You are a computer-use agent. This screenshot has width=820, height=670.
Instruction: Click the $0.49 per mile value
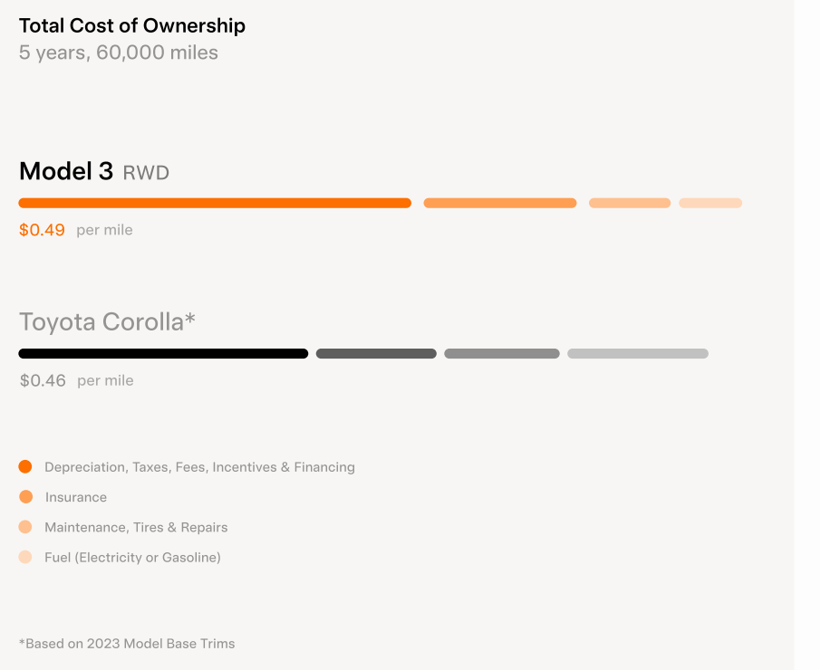click(x=42, y=230)
